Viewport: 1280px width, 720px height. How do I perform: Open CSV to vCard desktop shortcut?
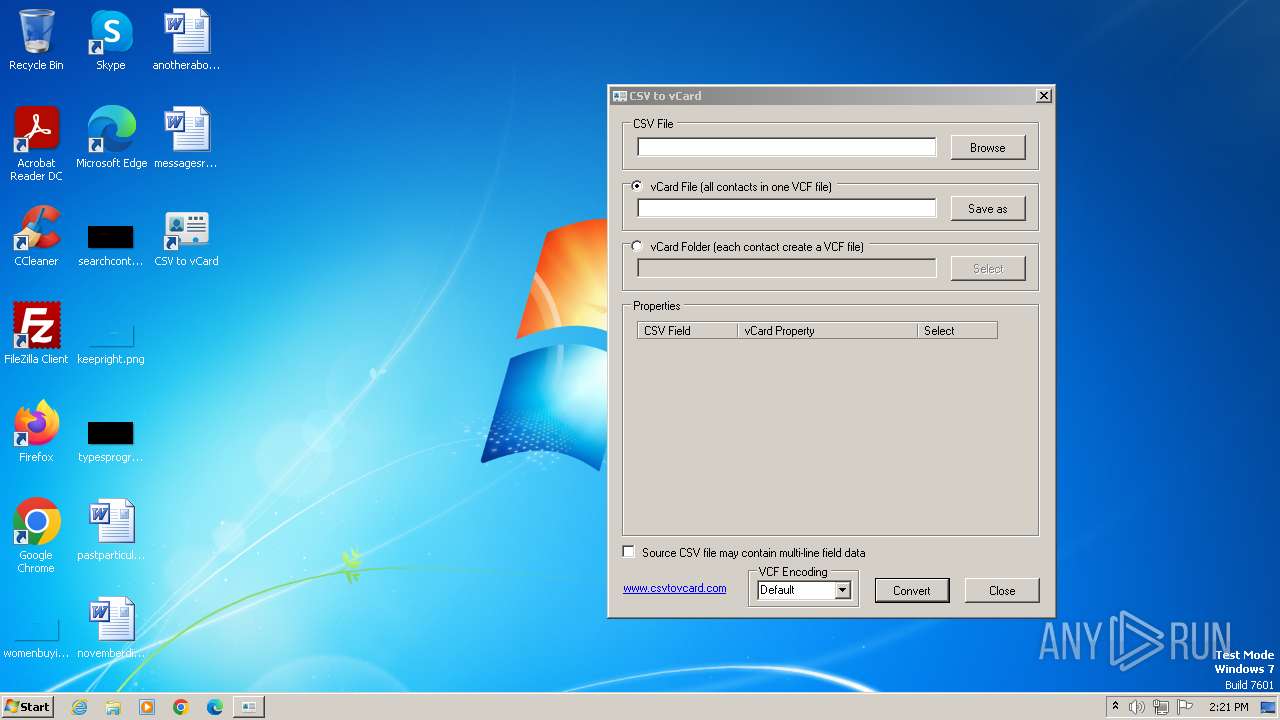coord(186,236)
